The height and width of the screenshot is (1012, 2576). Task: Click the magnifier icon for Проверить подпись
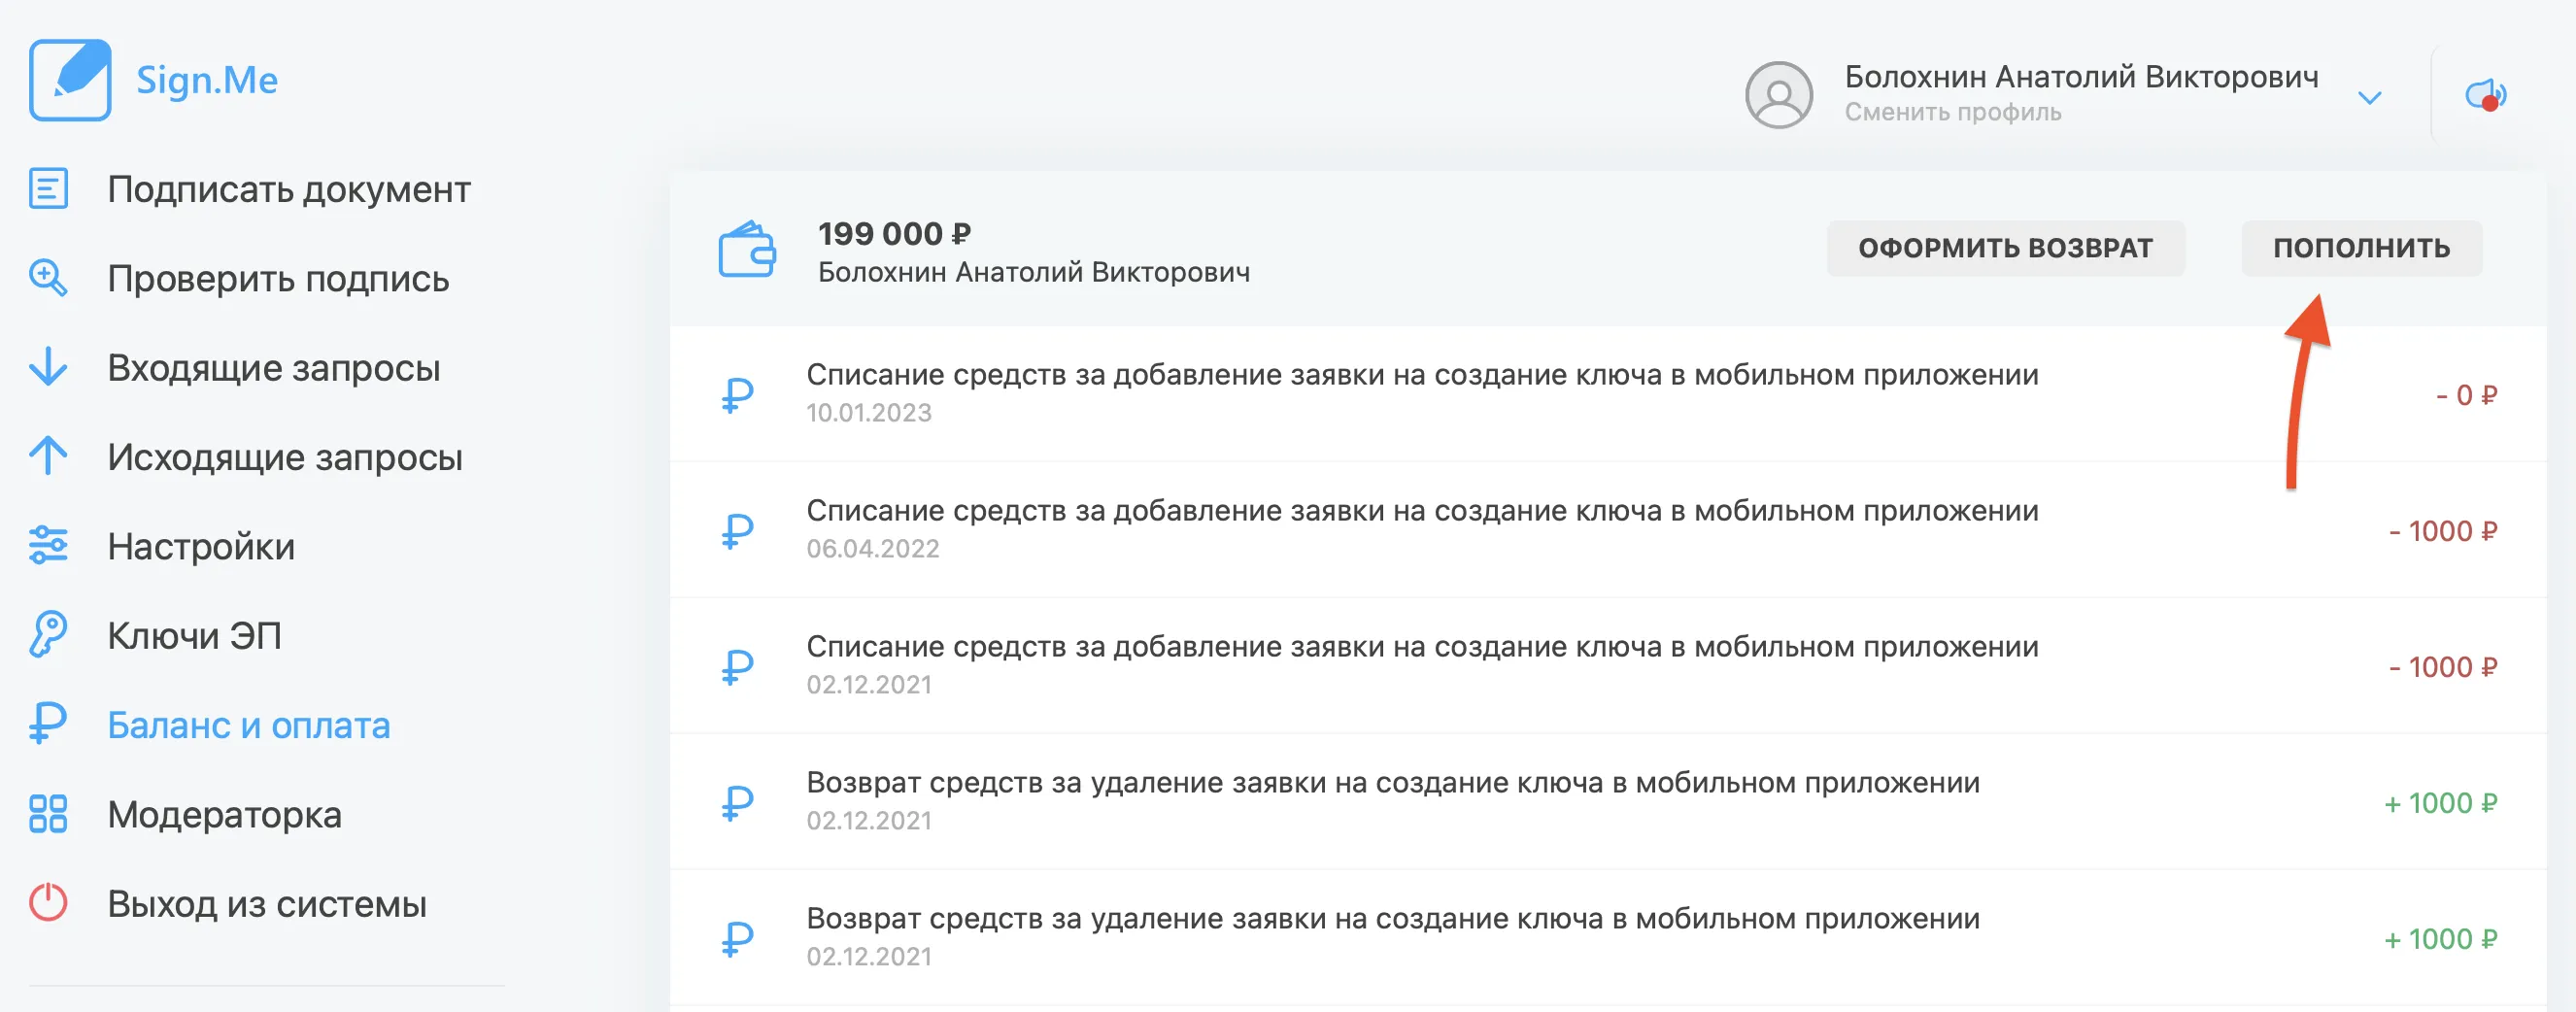coord(48,278)
